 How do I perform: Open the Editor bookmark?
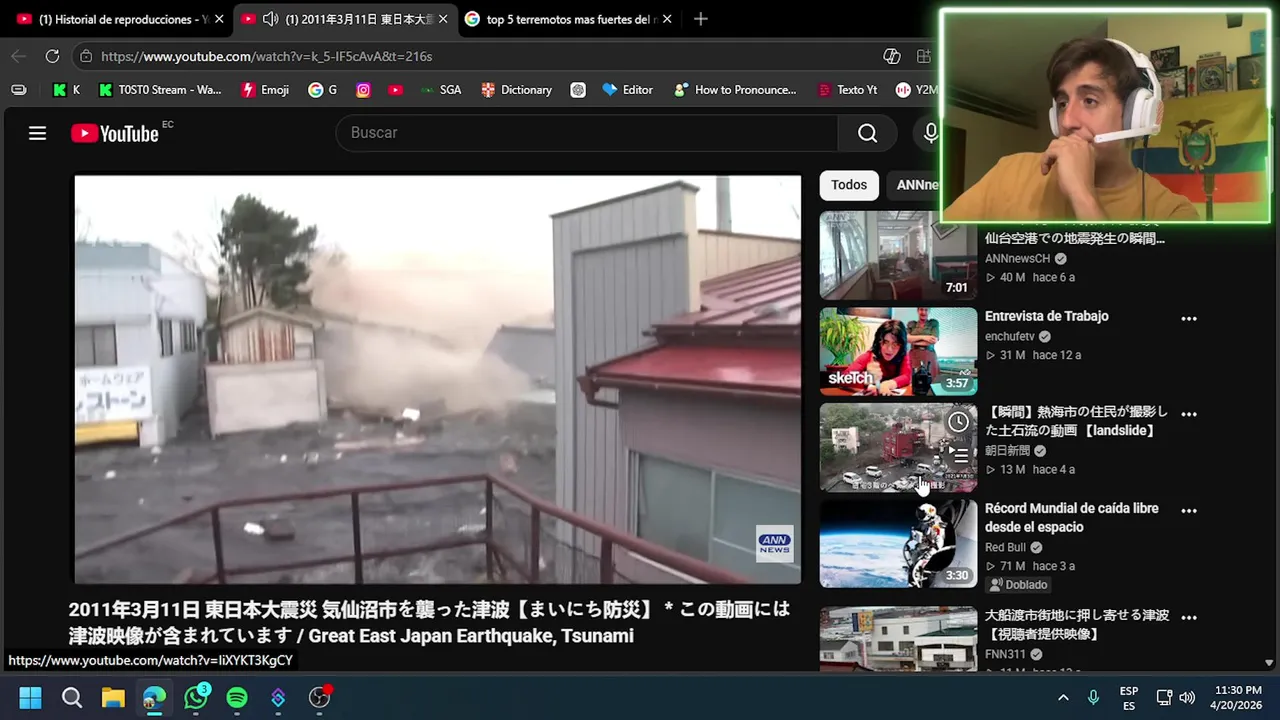tap(627, 90)
